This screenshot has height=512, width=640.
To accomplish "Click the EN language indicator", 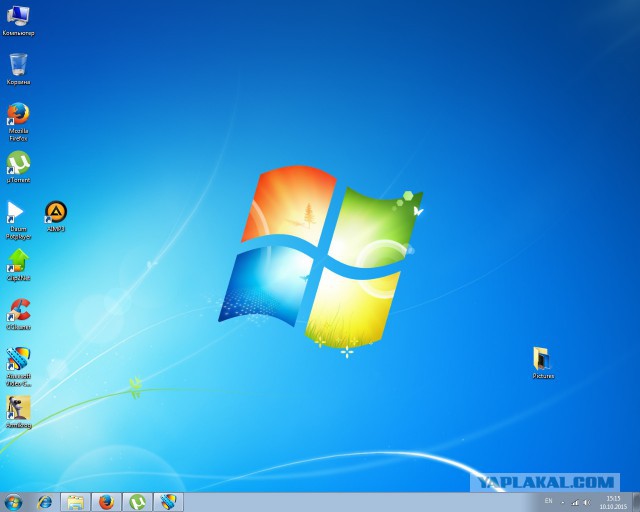I will coord(548,501).
